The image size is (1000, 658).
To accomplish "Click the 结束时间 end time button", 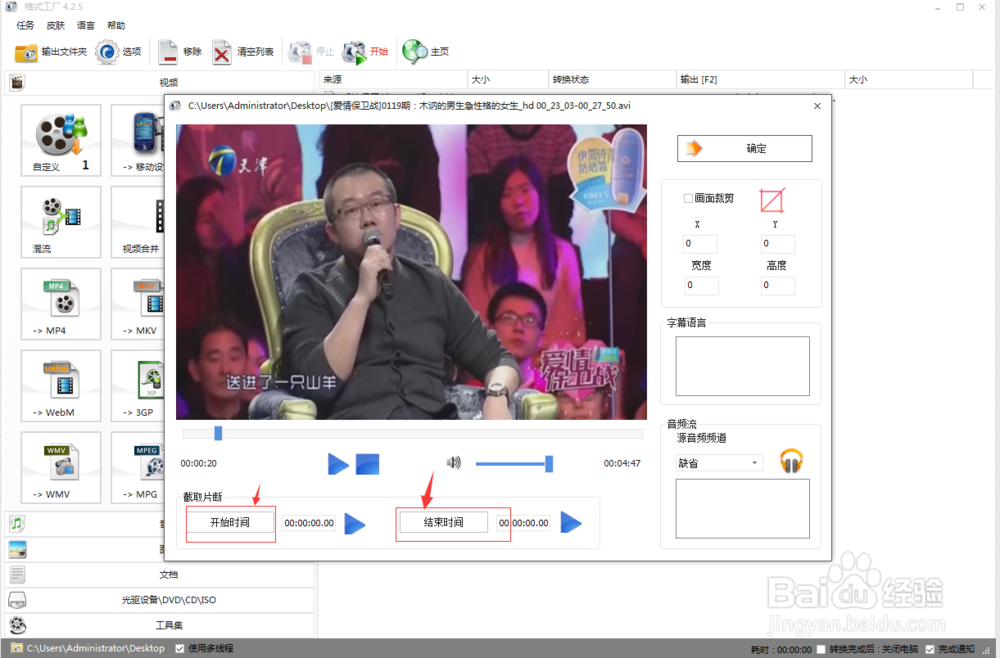I will tap(444, 523).
